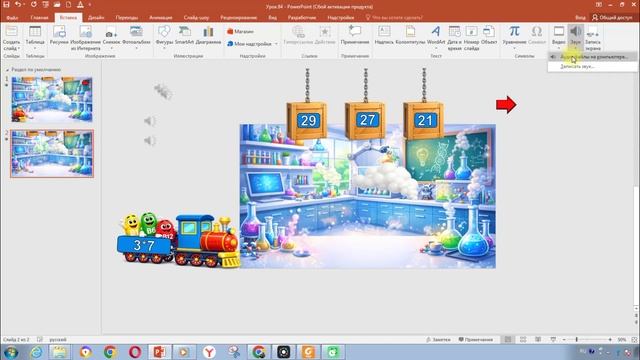Insert a text box (Надпись)
Image resolution: width=640 pixels, height=360 pixels.
click(384, 35)
